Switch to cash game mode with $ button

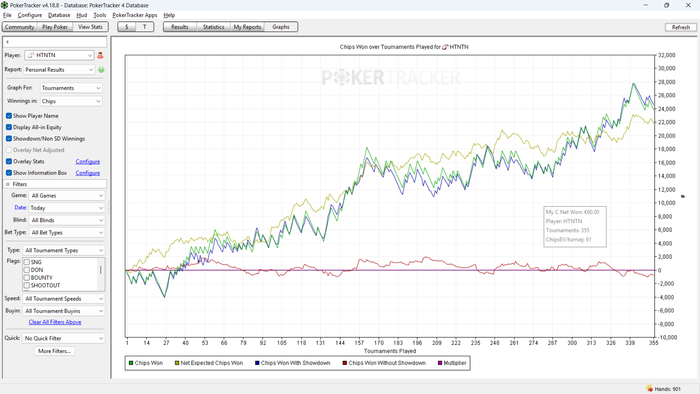(127, 27)
